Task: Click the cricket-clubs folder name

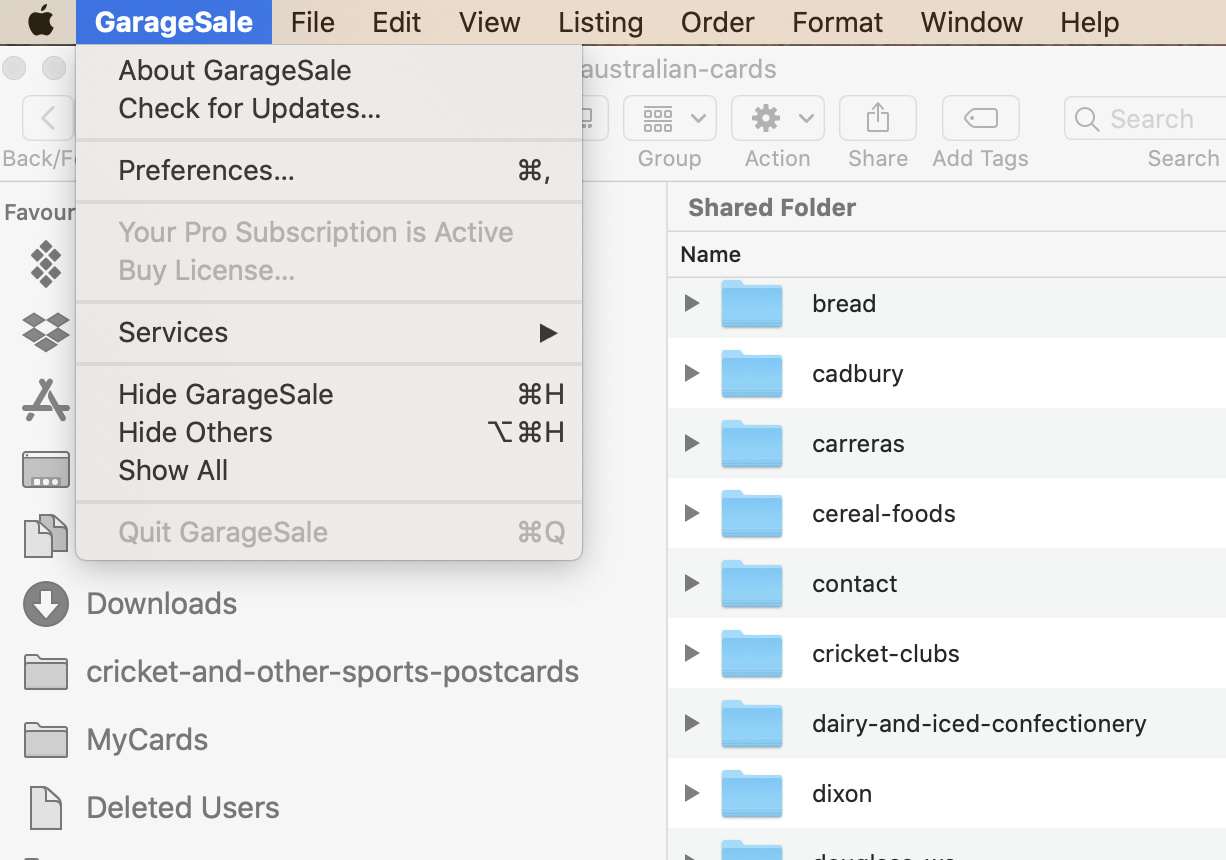Action: (x=886, y=654)
